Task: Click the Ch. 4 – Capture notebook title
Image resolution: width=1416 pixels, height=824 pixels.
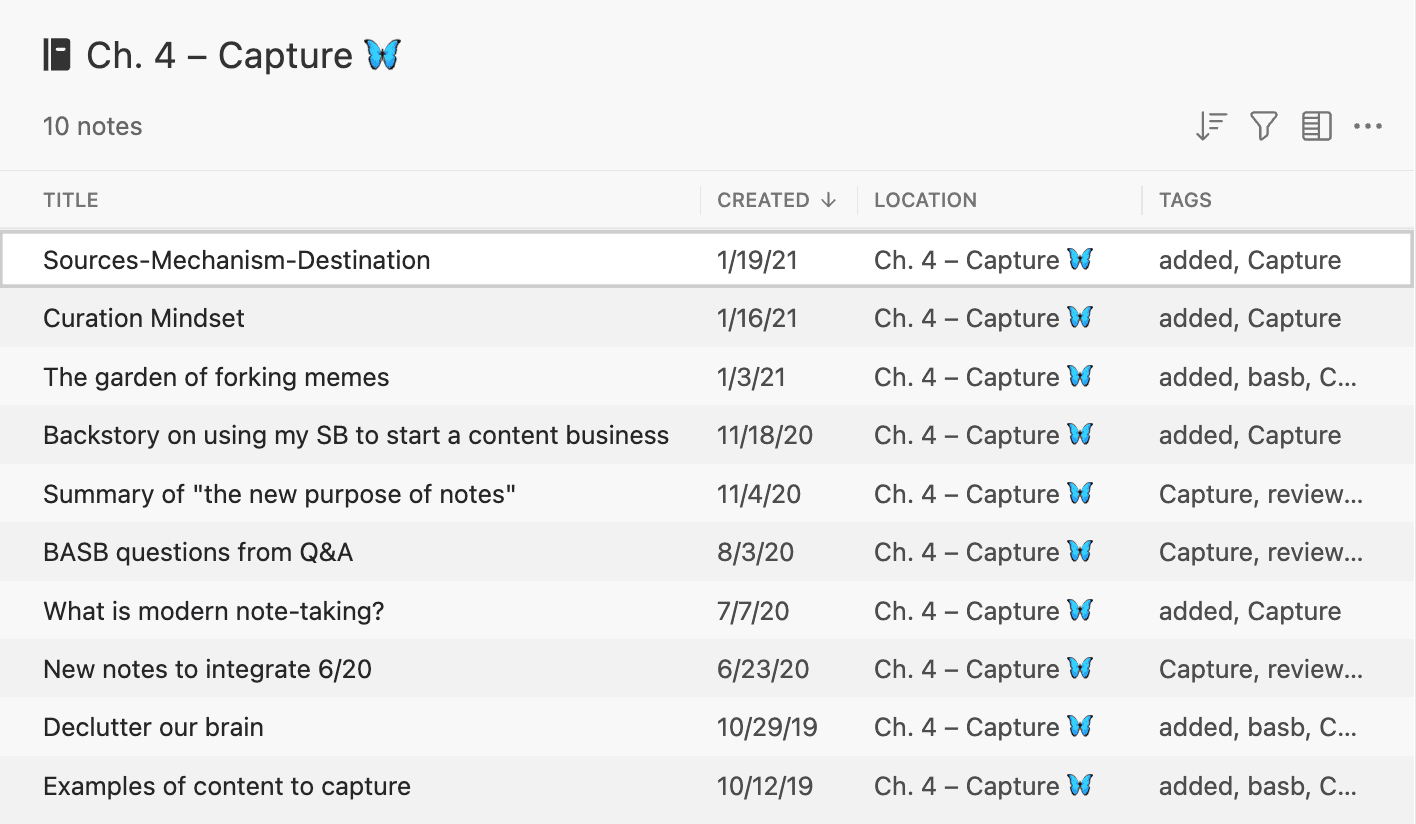Action: click(x=220, y=55)
